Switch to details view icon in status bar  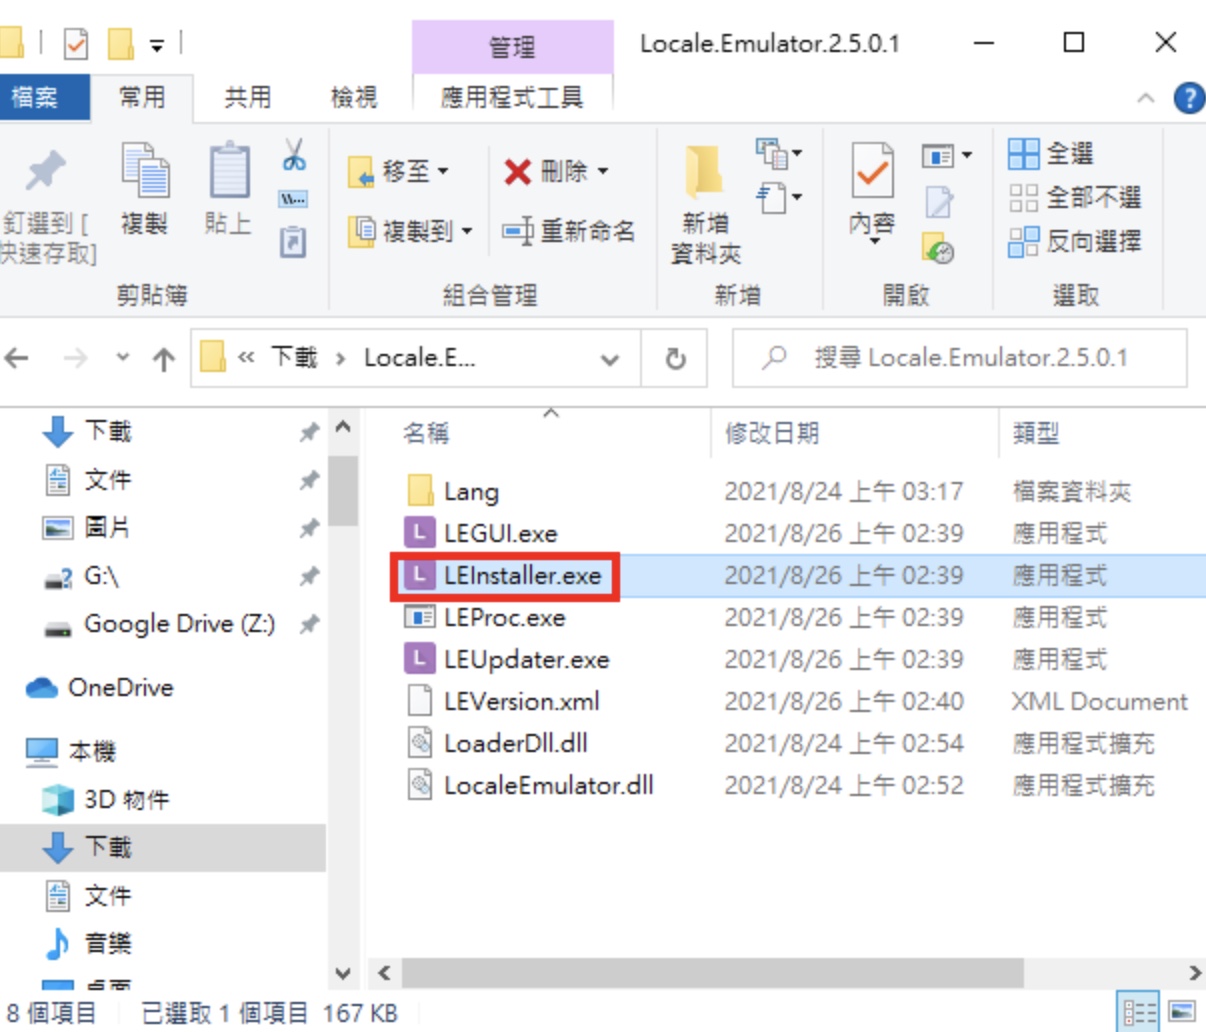click(x=1139, y=1012)
